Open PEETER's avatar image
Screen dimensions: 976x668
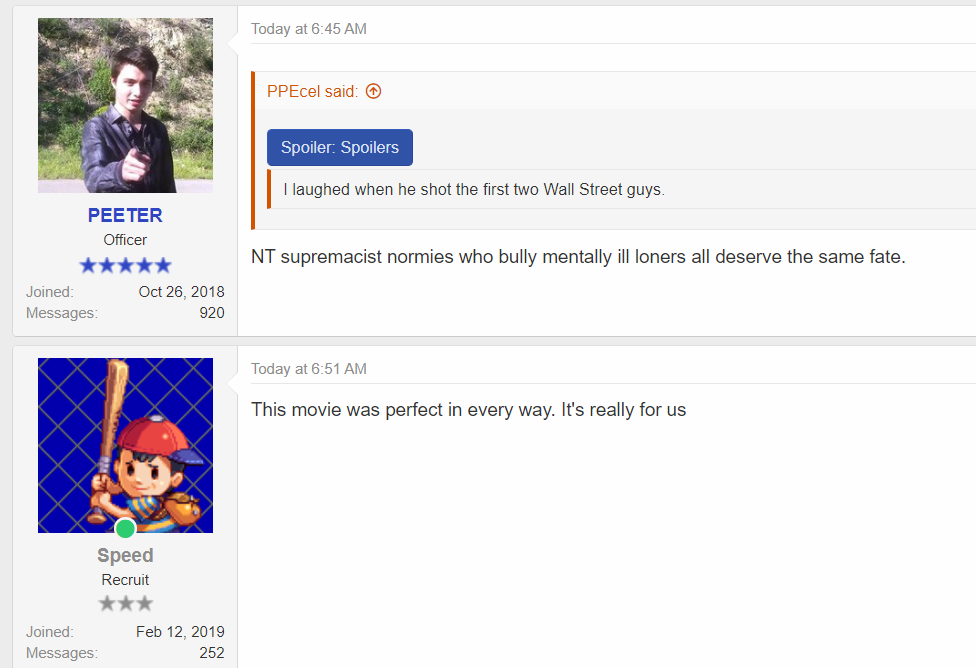click(125, 105)
